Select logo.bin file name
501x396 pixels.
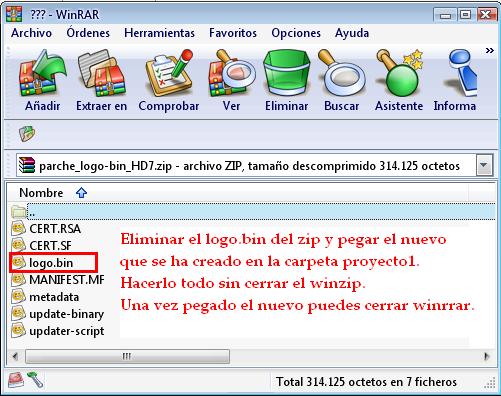click(x=51, y=263)
